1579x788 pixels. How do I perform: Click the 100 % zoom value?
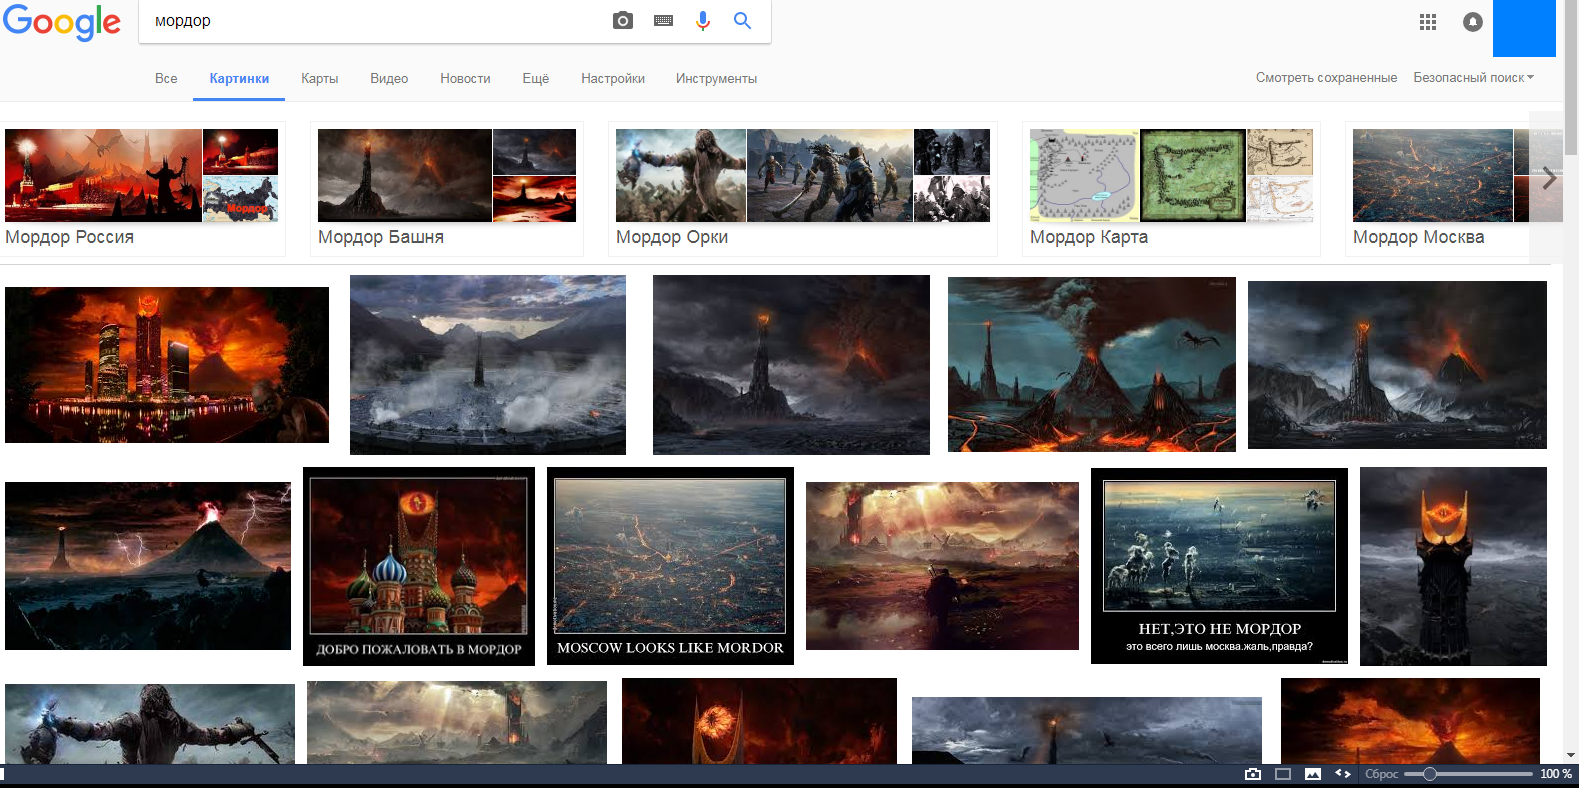pos(1556,774)
